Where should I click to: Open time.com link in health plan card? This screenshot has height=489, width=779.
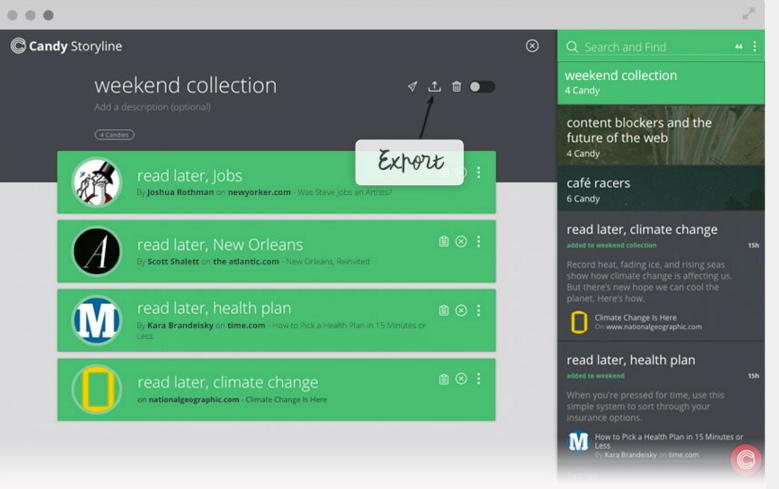pyautogui.click(x=246, y=326)
